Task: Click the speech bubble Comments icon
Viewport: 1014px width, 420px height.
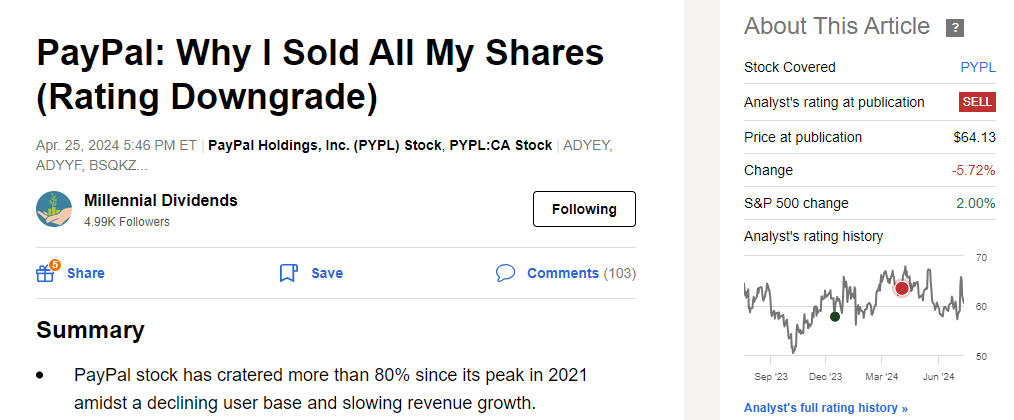Action: (505, 273)
